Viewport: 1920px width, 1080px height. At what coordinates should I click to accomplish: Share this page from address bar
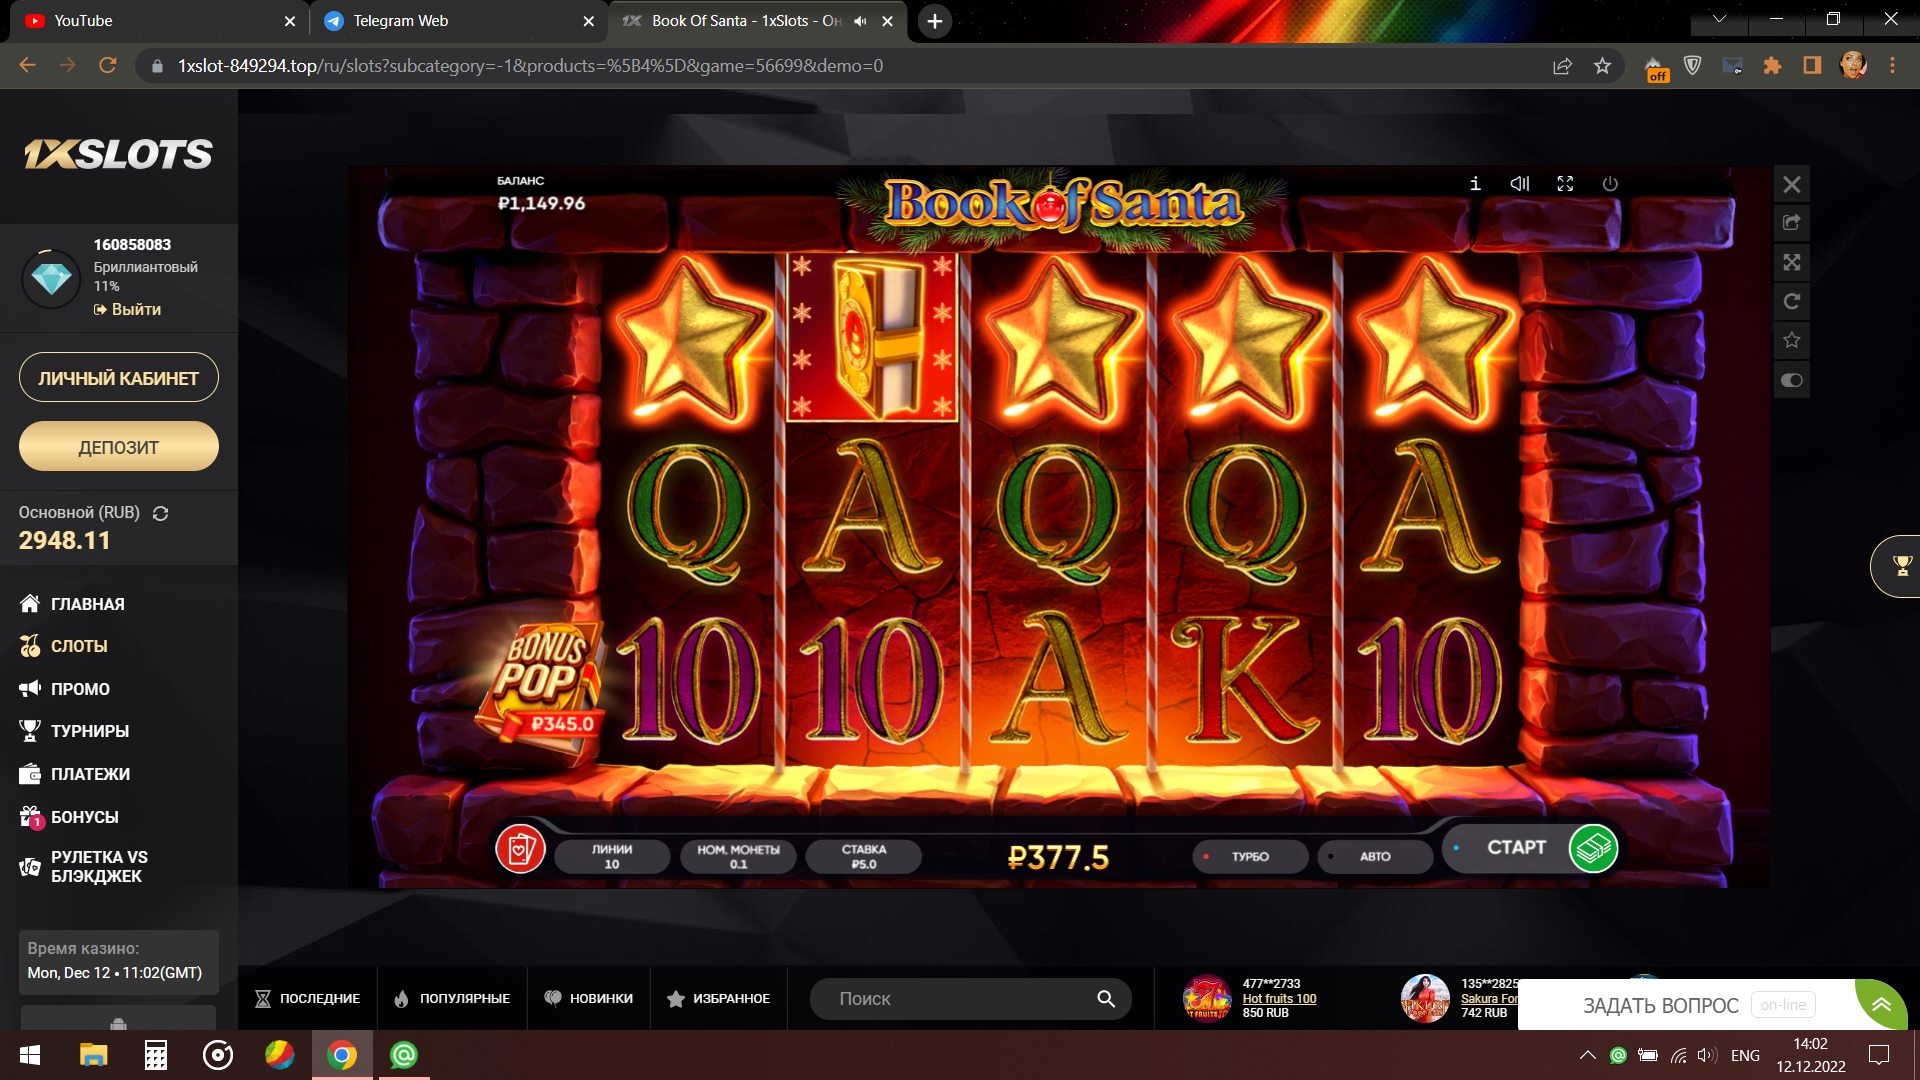1562,66
